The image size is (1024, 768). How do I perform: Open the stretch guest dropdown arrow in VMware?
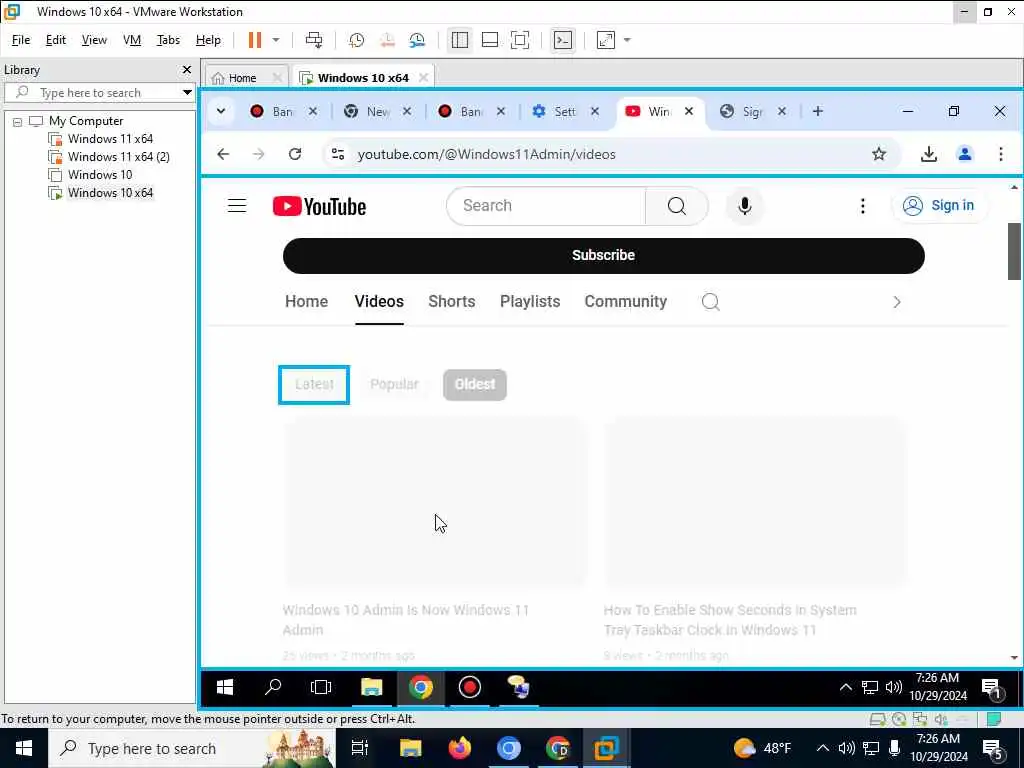pyautogui.click(x=628, y=40)
